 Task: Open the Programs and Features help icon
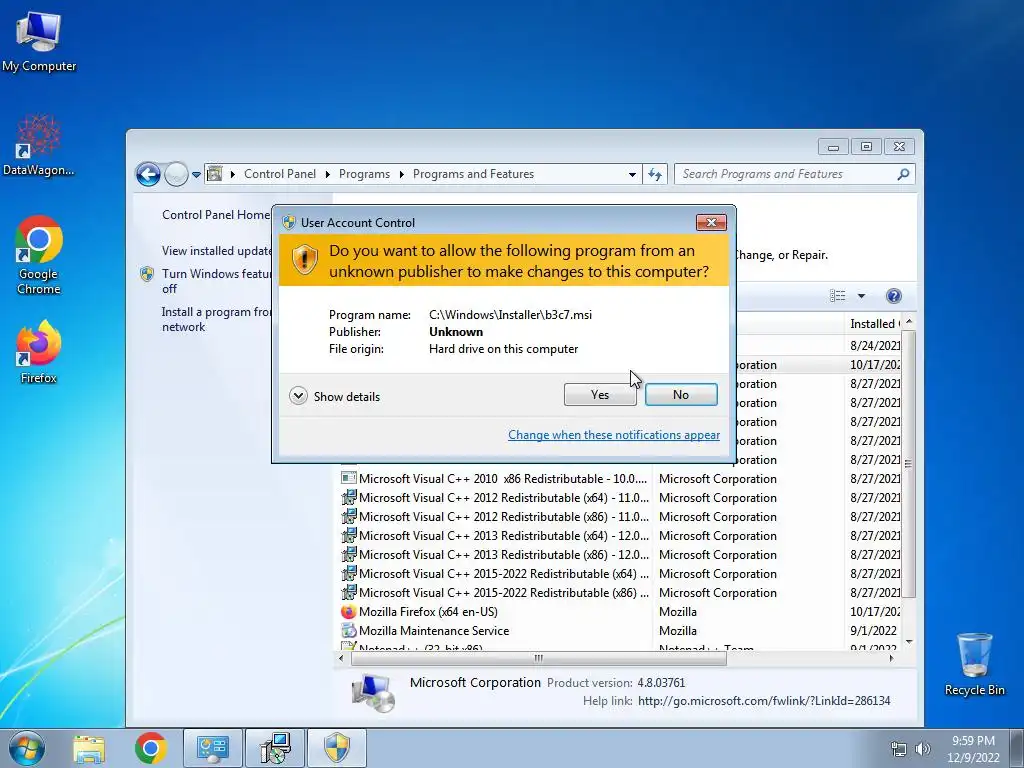click(x=893, y=296)
